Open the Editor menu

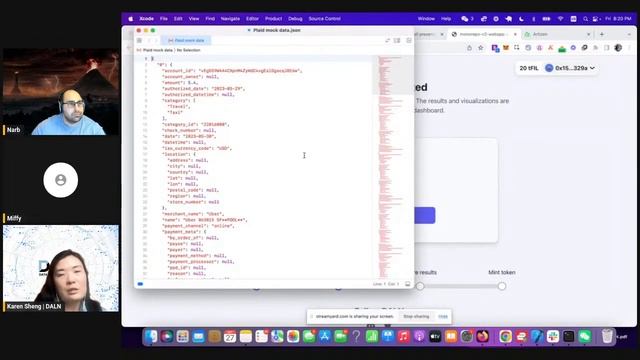(x=252, y=19)
